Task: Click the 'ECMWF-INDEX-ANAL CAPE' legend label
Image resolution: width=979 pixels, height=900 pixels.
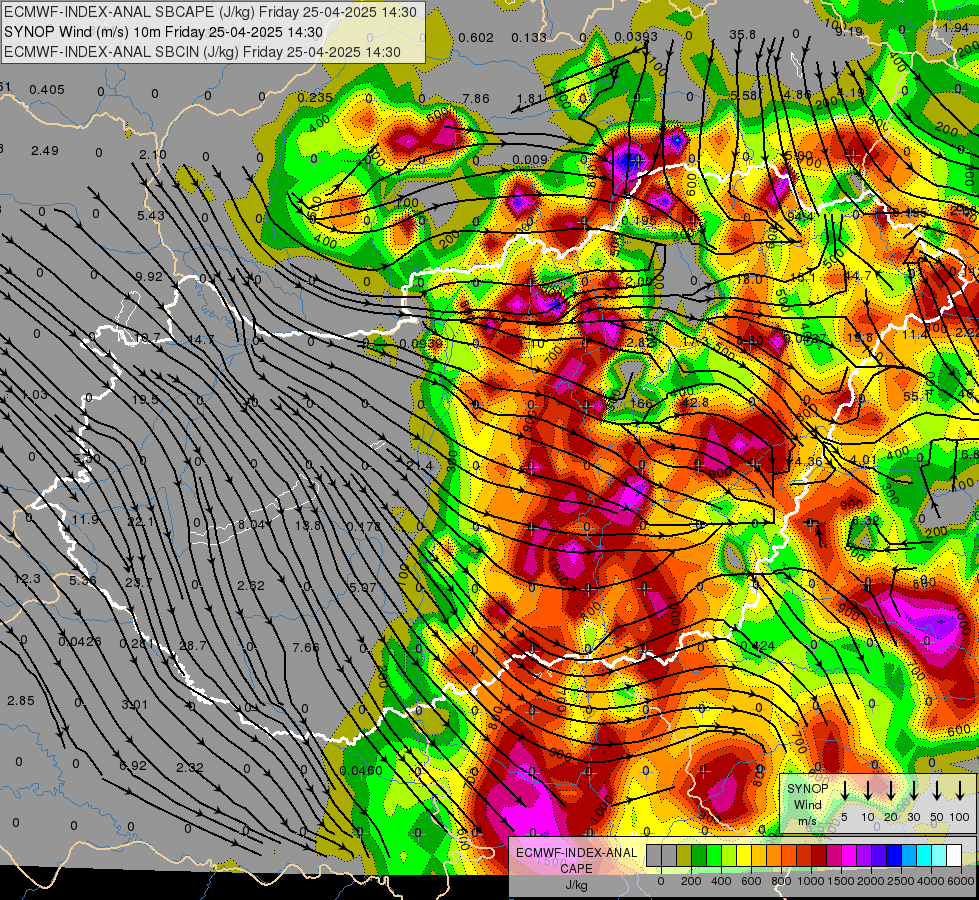Action: pyautogui.click(x=576, y=861)
